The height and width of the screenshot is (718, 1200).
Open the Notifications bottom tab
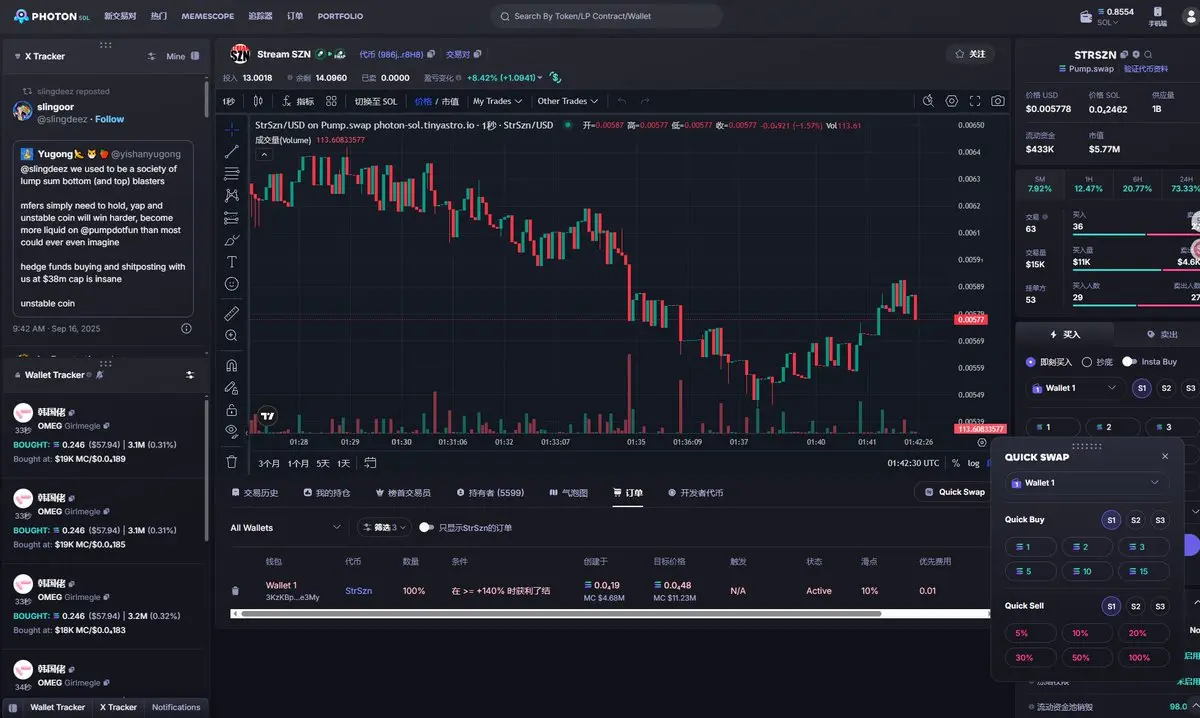click(176, 707)
